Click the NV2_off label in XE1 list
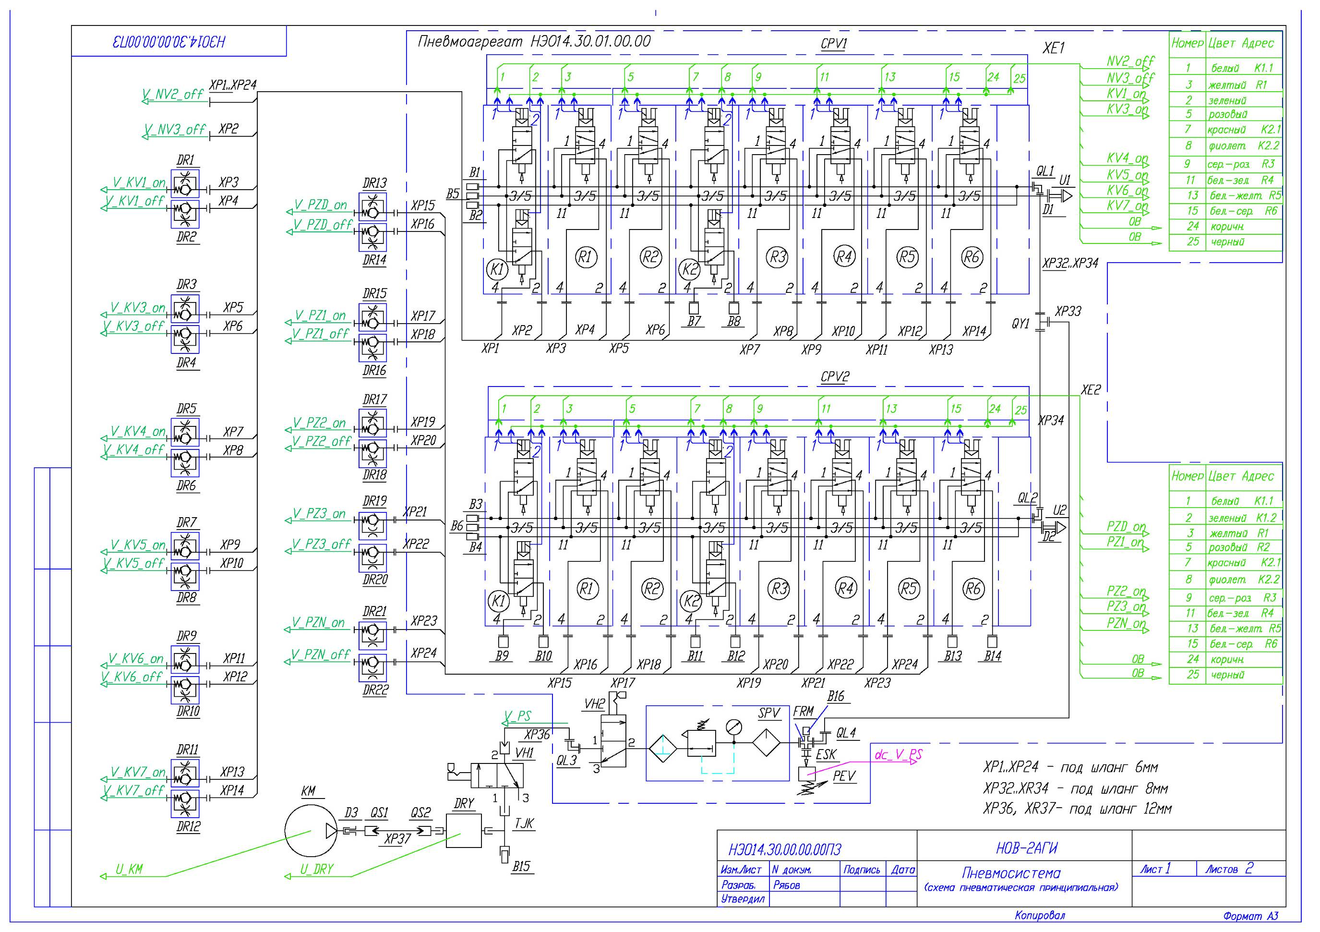Image resolution: width=1320 pixels, height=932 pixels. click(x=1130, y=62)
